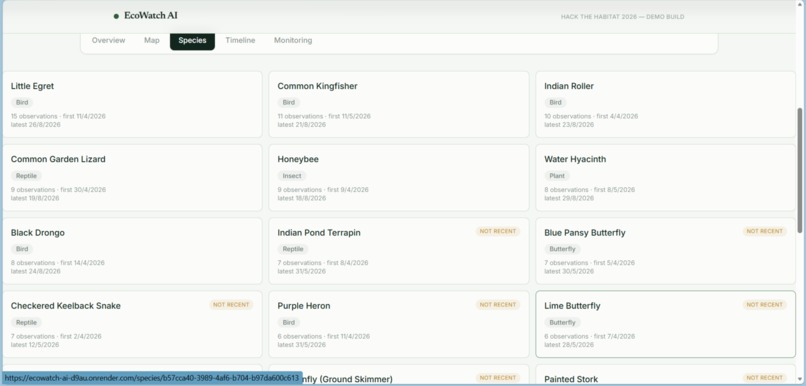The width and height of the screenshot is (806, 386).
Task: Click the '15 observations' line on Little Egret
Action: (x=58, y=116)
